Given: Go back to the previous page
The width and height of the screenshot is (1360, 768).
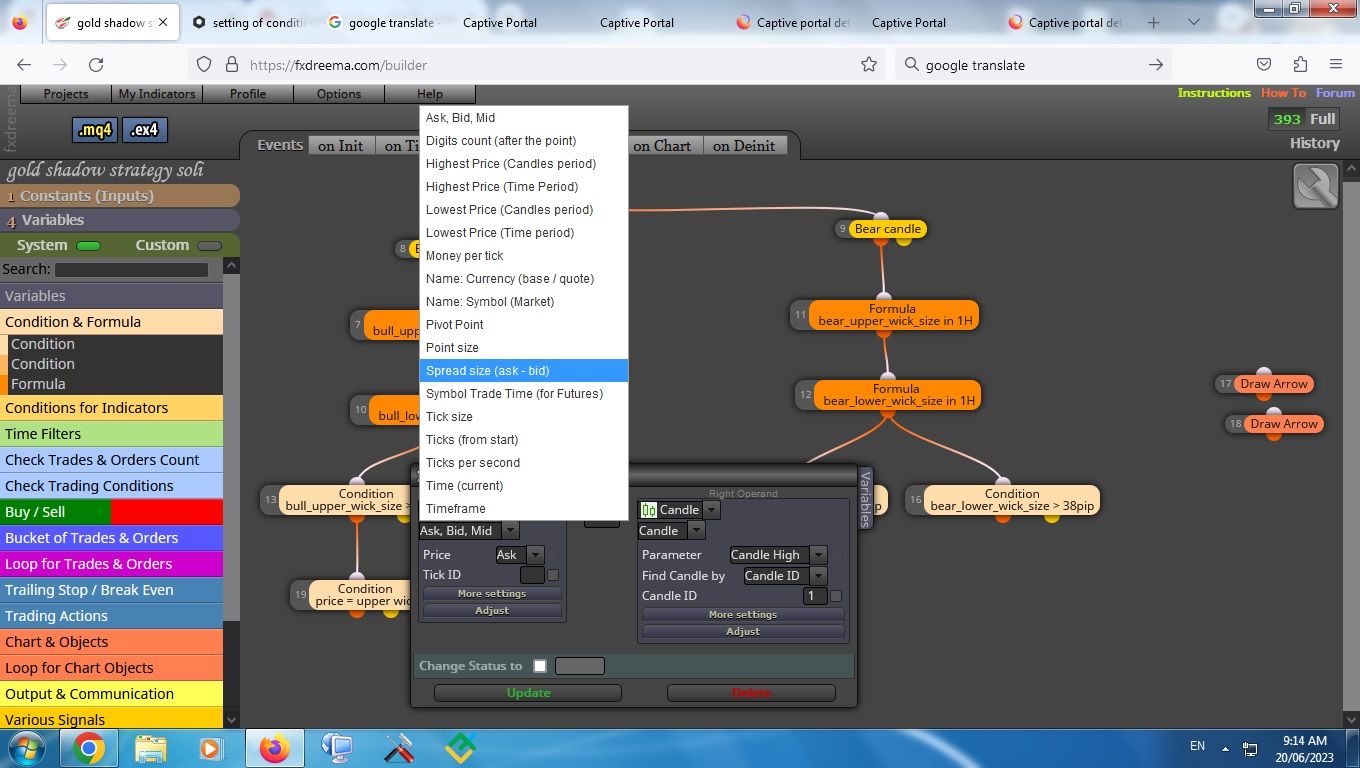Looking at the screenshot, I should coord(24,65).
